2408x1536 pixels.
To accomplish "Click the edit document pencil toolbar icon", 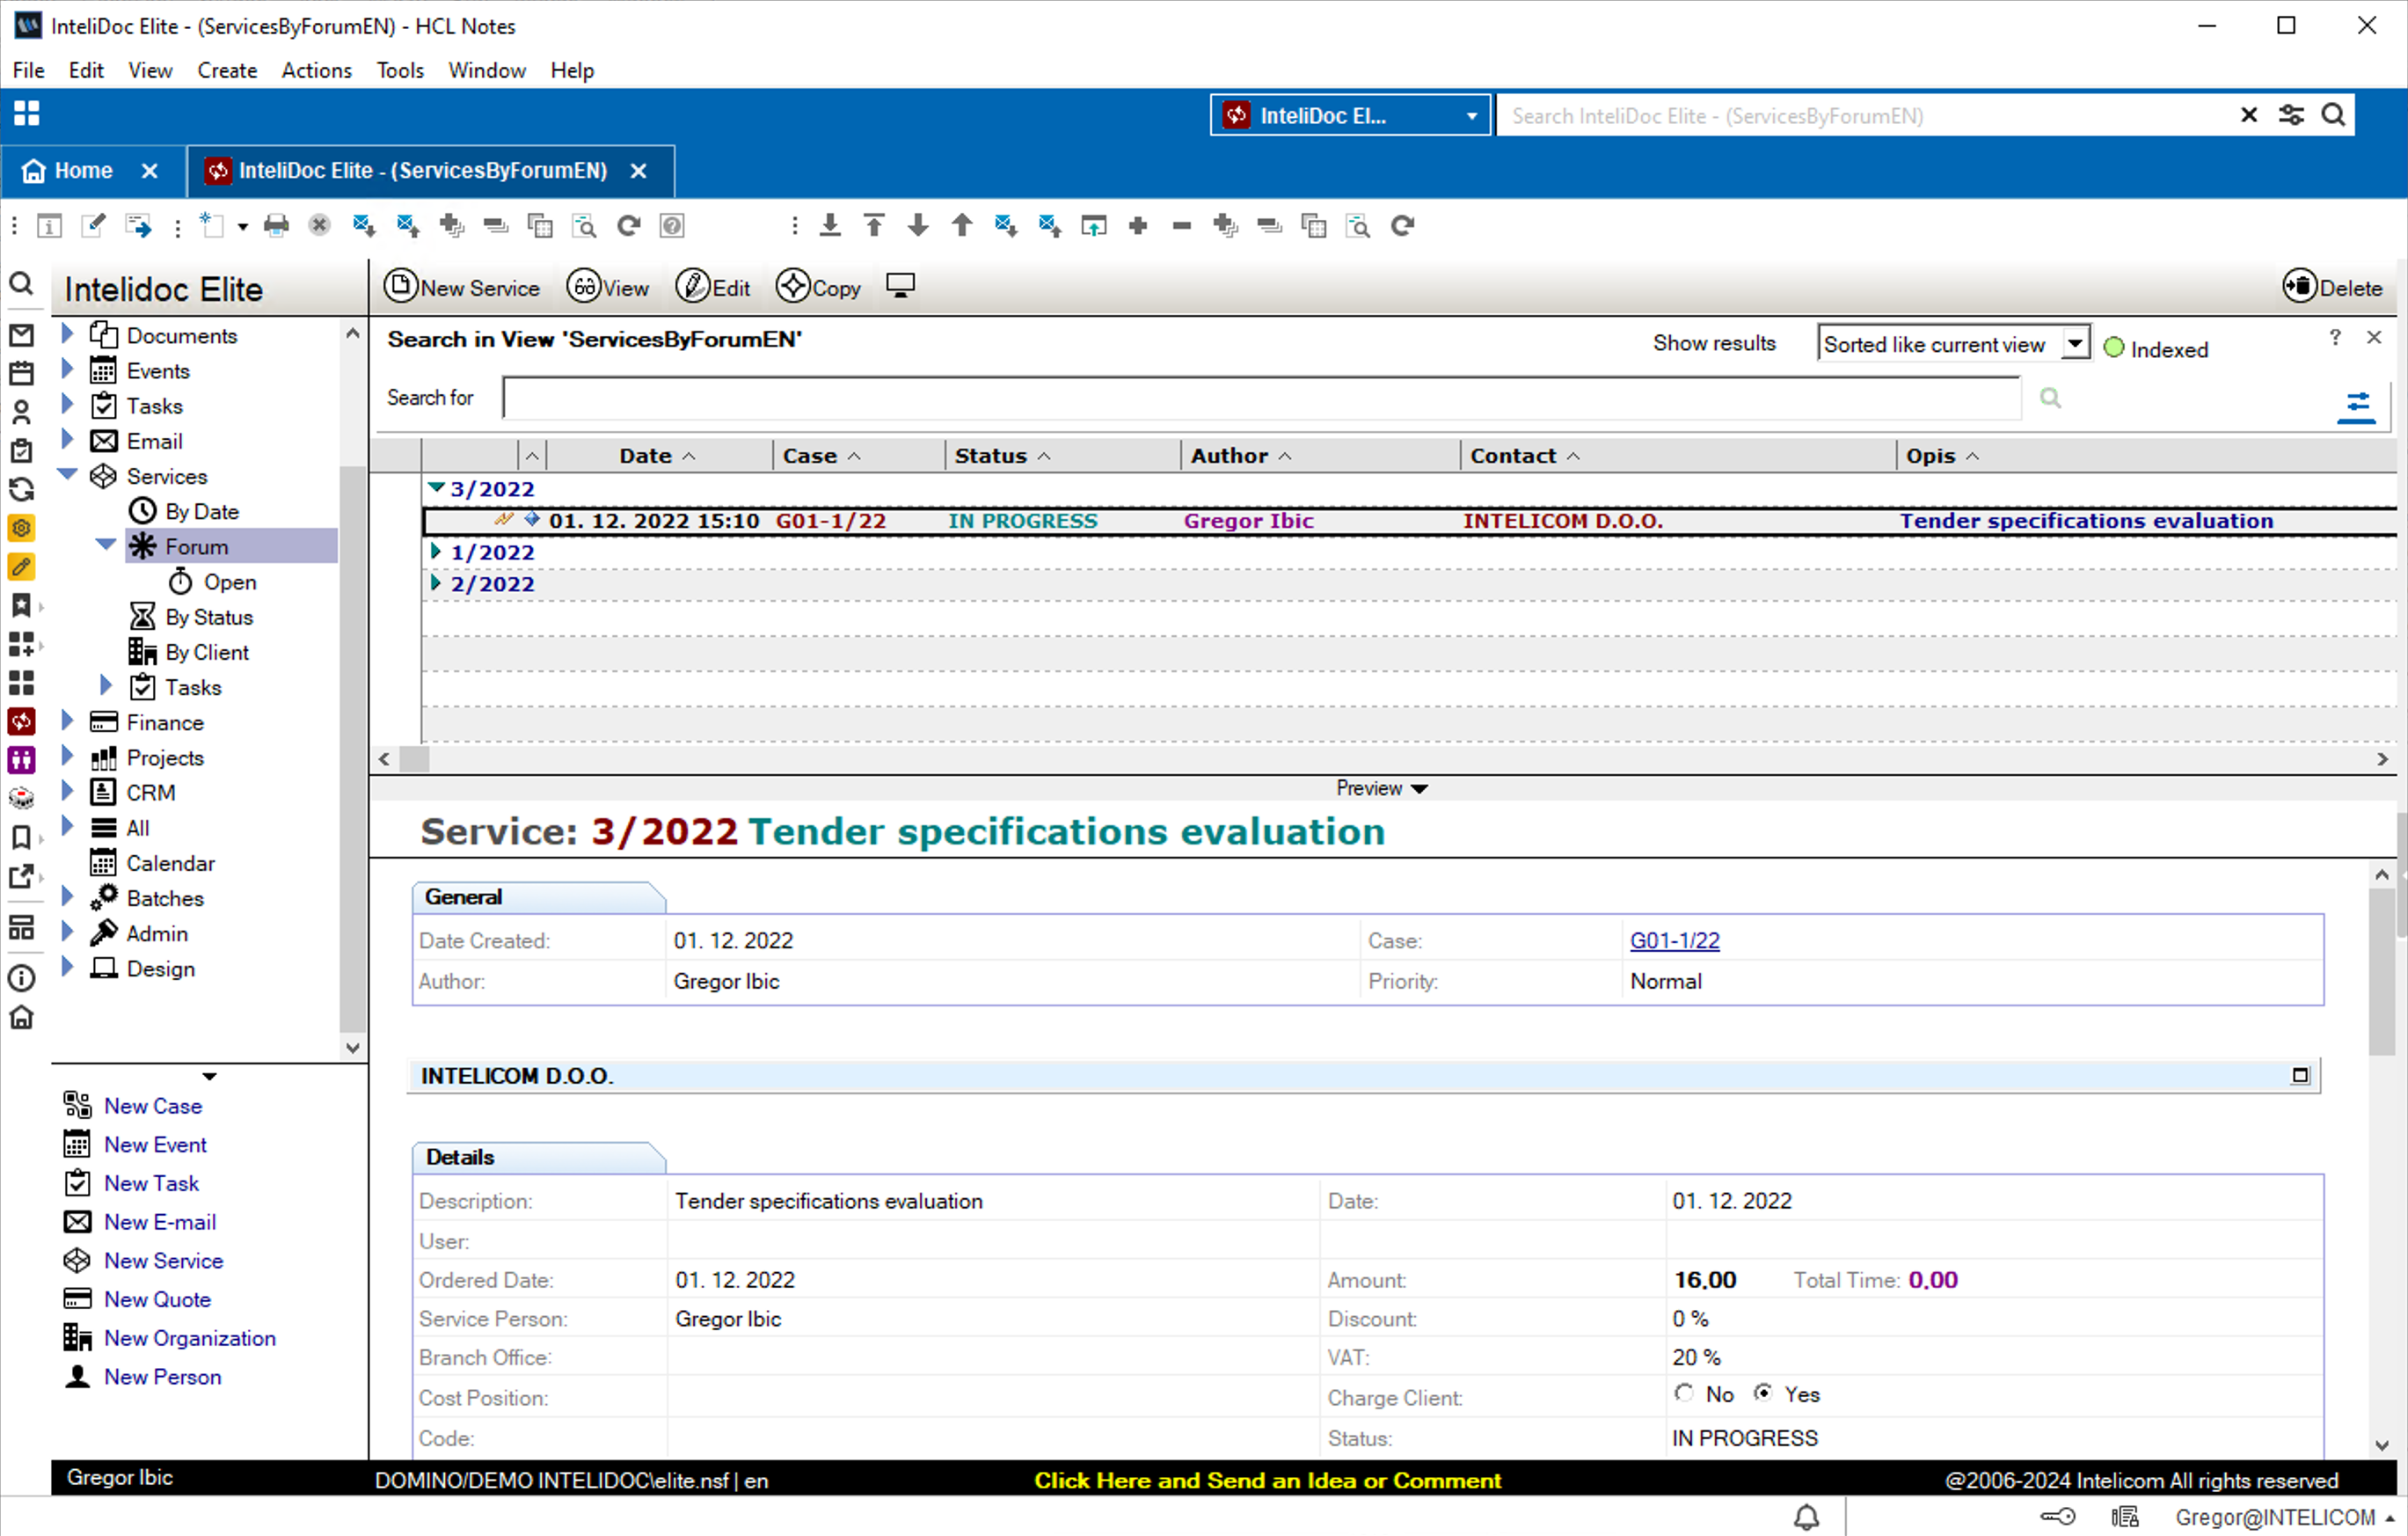I will (93, 226).
